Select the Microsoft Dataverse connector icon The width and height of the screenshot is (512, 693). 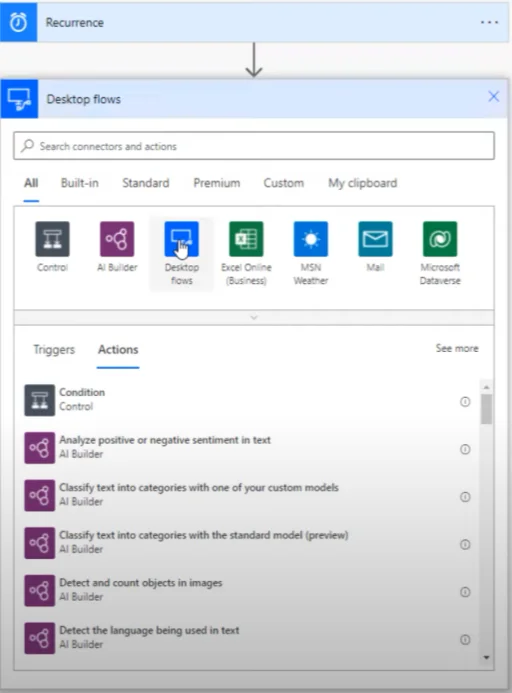[x=439, y=239]
